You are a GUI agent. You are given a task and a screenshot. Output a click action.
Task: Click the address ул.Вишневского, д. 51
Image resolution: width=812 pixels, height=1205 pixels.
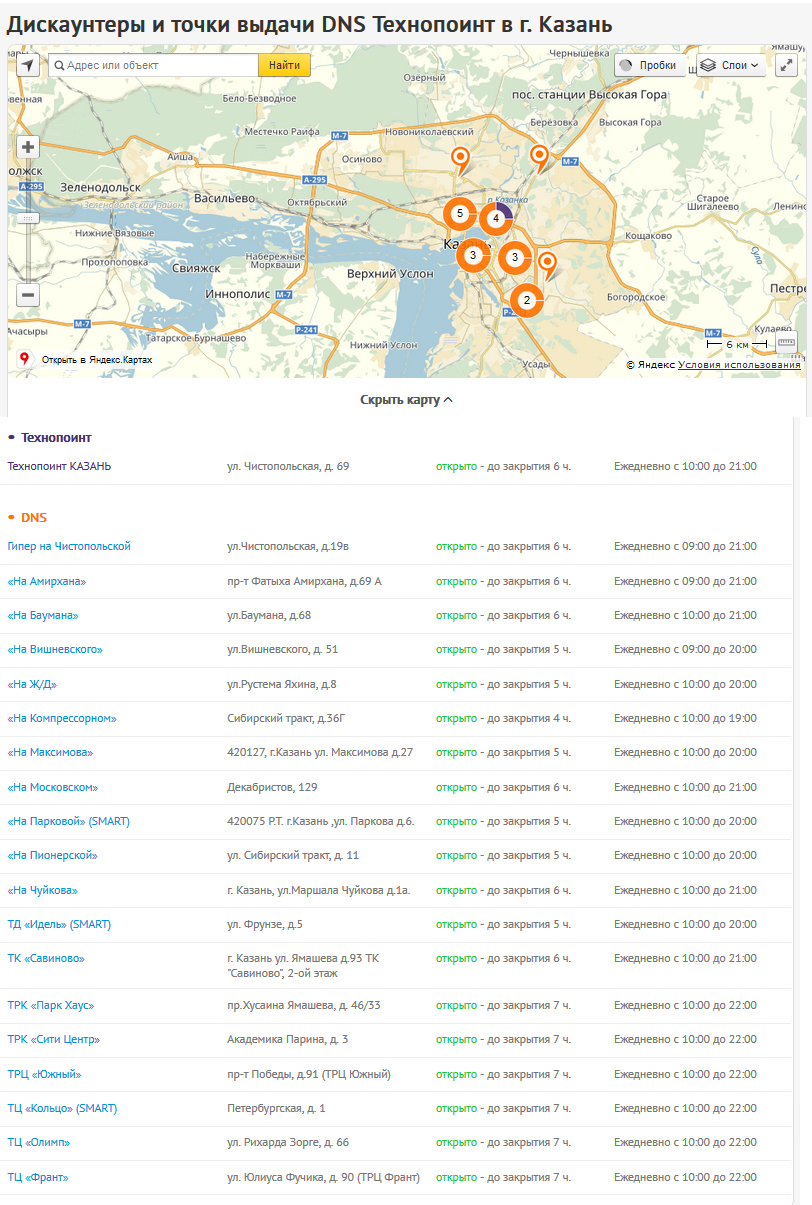click(283, 649)
